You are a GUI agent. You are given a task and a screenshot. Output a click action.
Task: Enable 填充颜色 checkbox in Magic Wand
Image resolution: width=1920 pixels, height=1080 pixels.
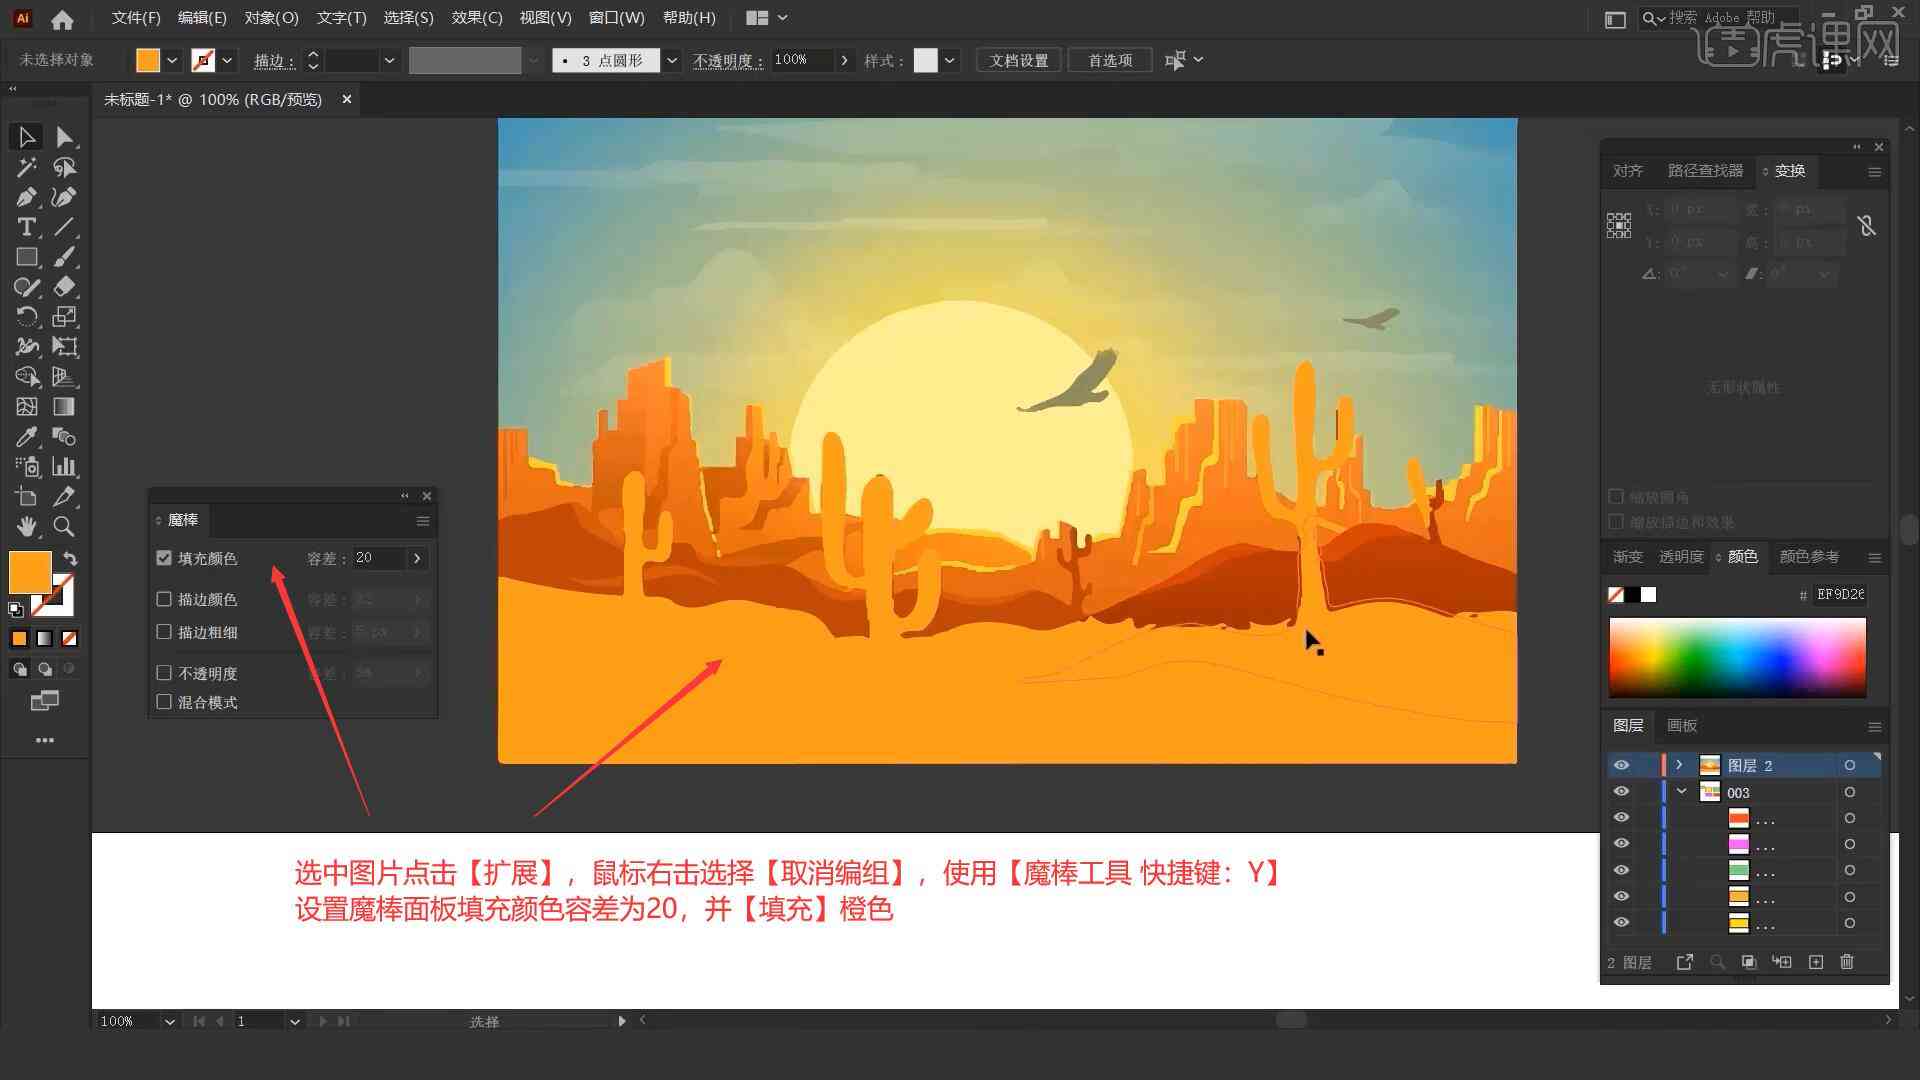click(x=162, y=556)
